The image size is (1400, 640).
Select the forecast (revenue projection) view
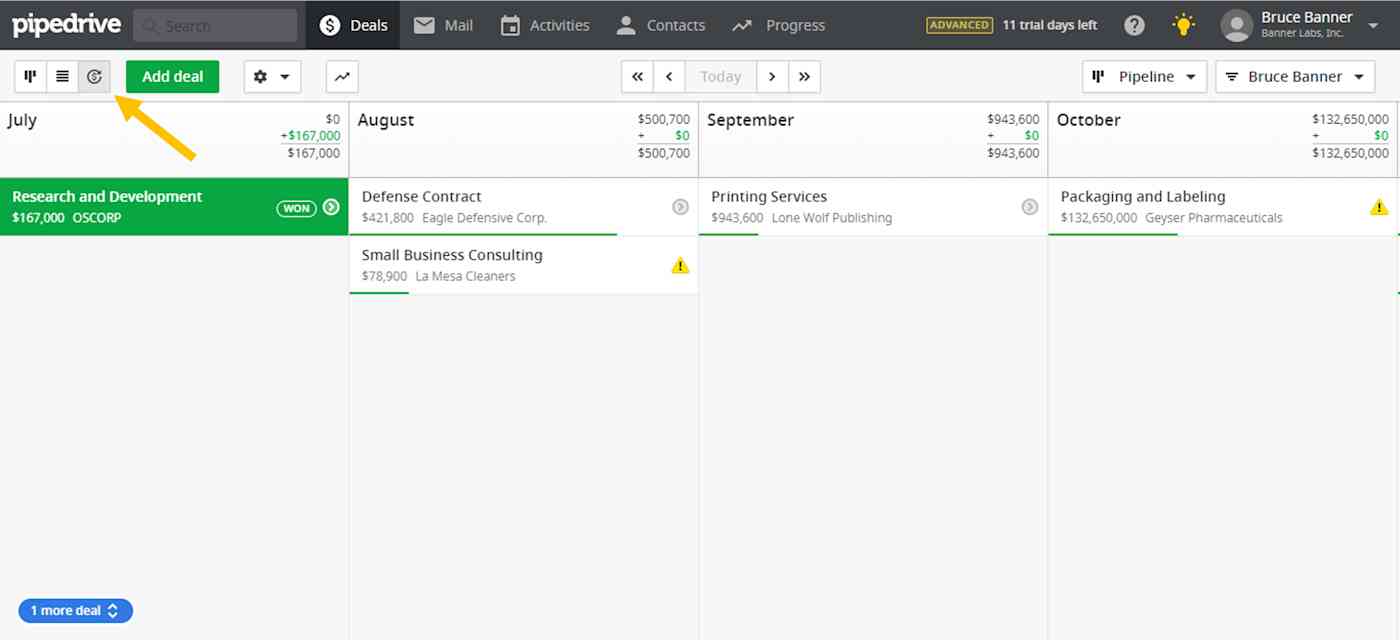[94, 76]
